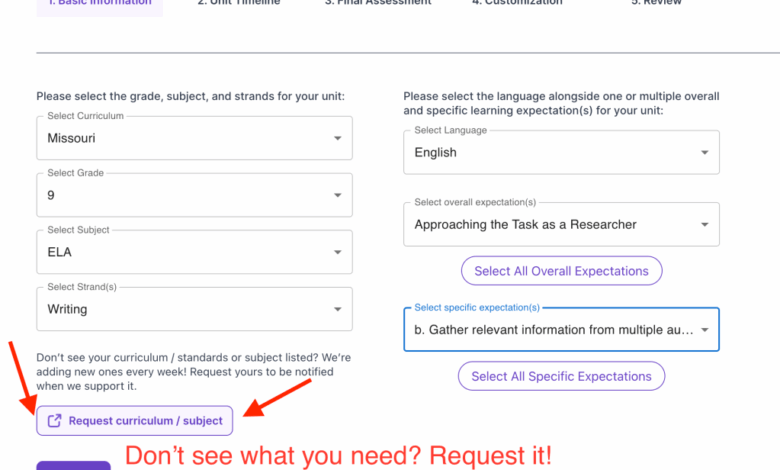Image resolution: width=780 pixels, height=470 pixels.
Task: Open the specific expectation(s) dropdown arrow
Action: coord(704,330)
